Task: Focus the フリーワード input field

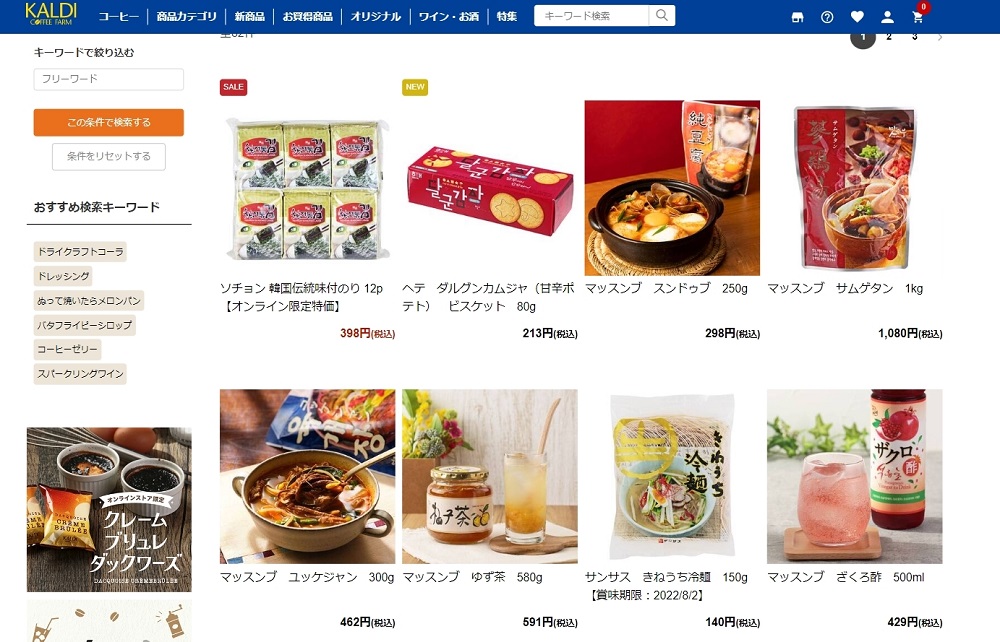Action: (108, 79)
